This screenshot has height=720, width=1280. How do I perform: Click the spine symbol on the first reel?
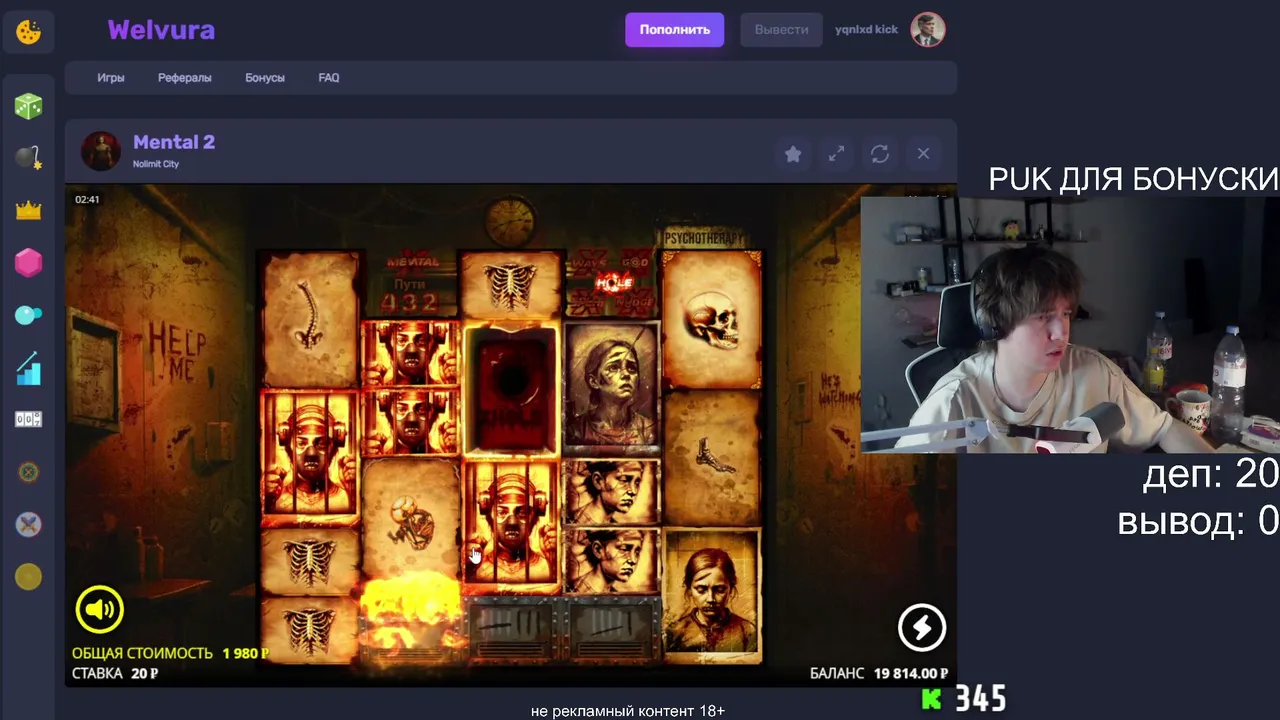tap(310, 320)
